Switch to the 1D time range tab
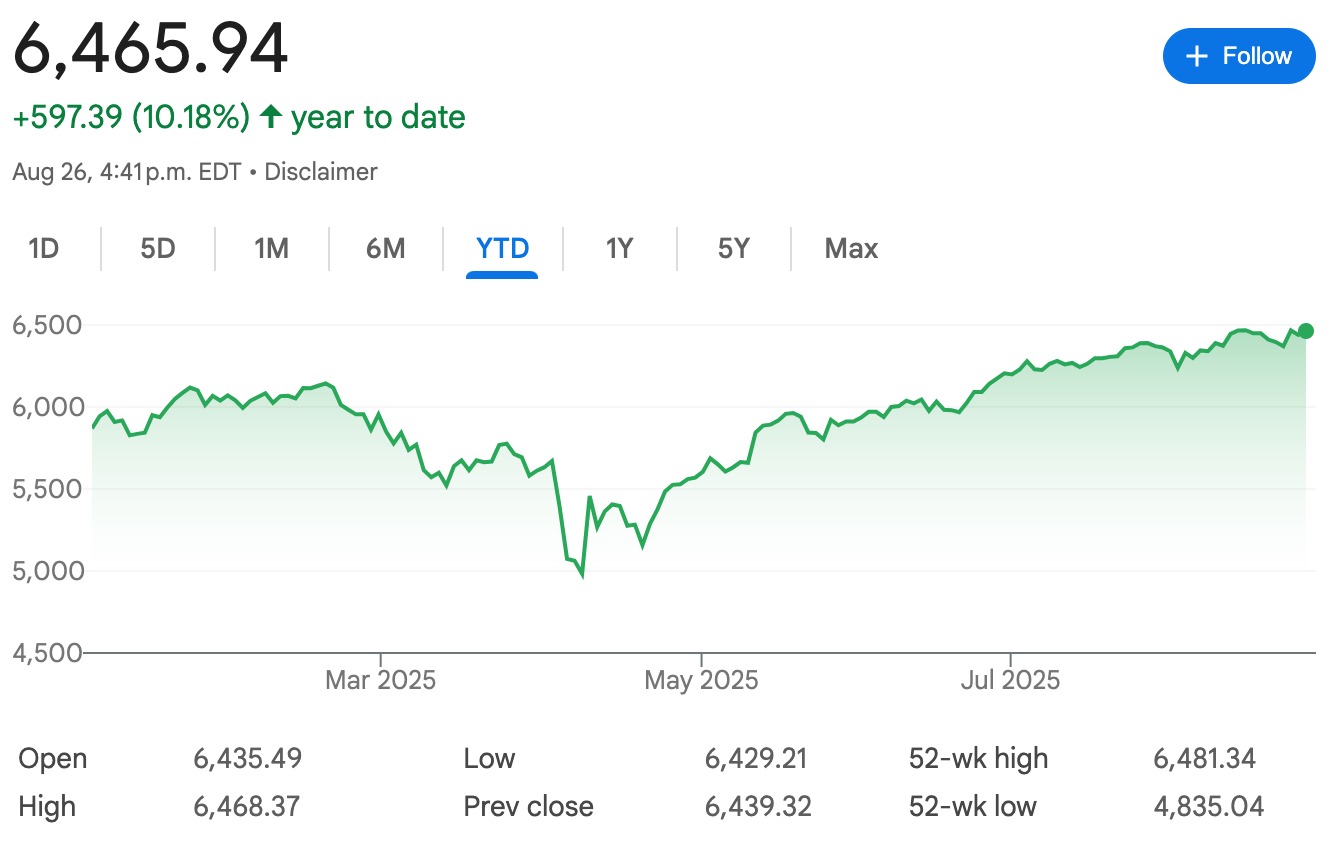Image resolution: width=1338 pixels, height=850 pixels. (44, 248)
